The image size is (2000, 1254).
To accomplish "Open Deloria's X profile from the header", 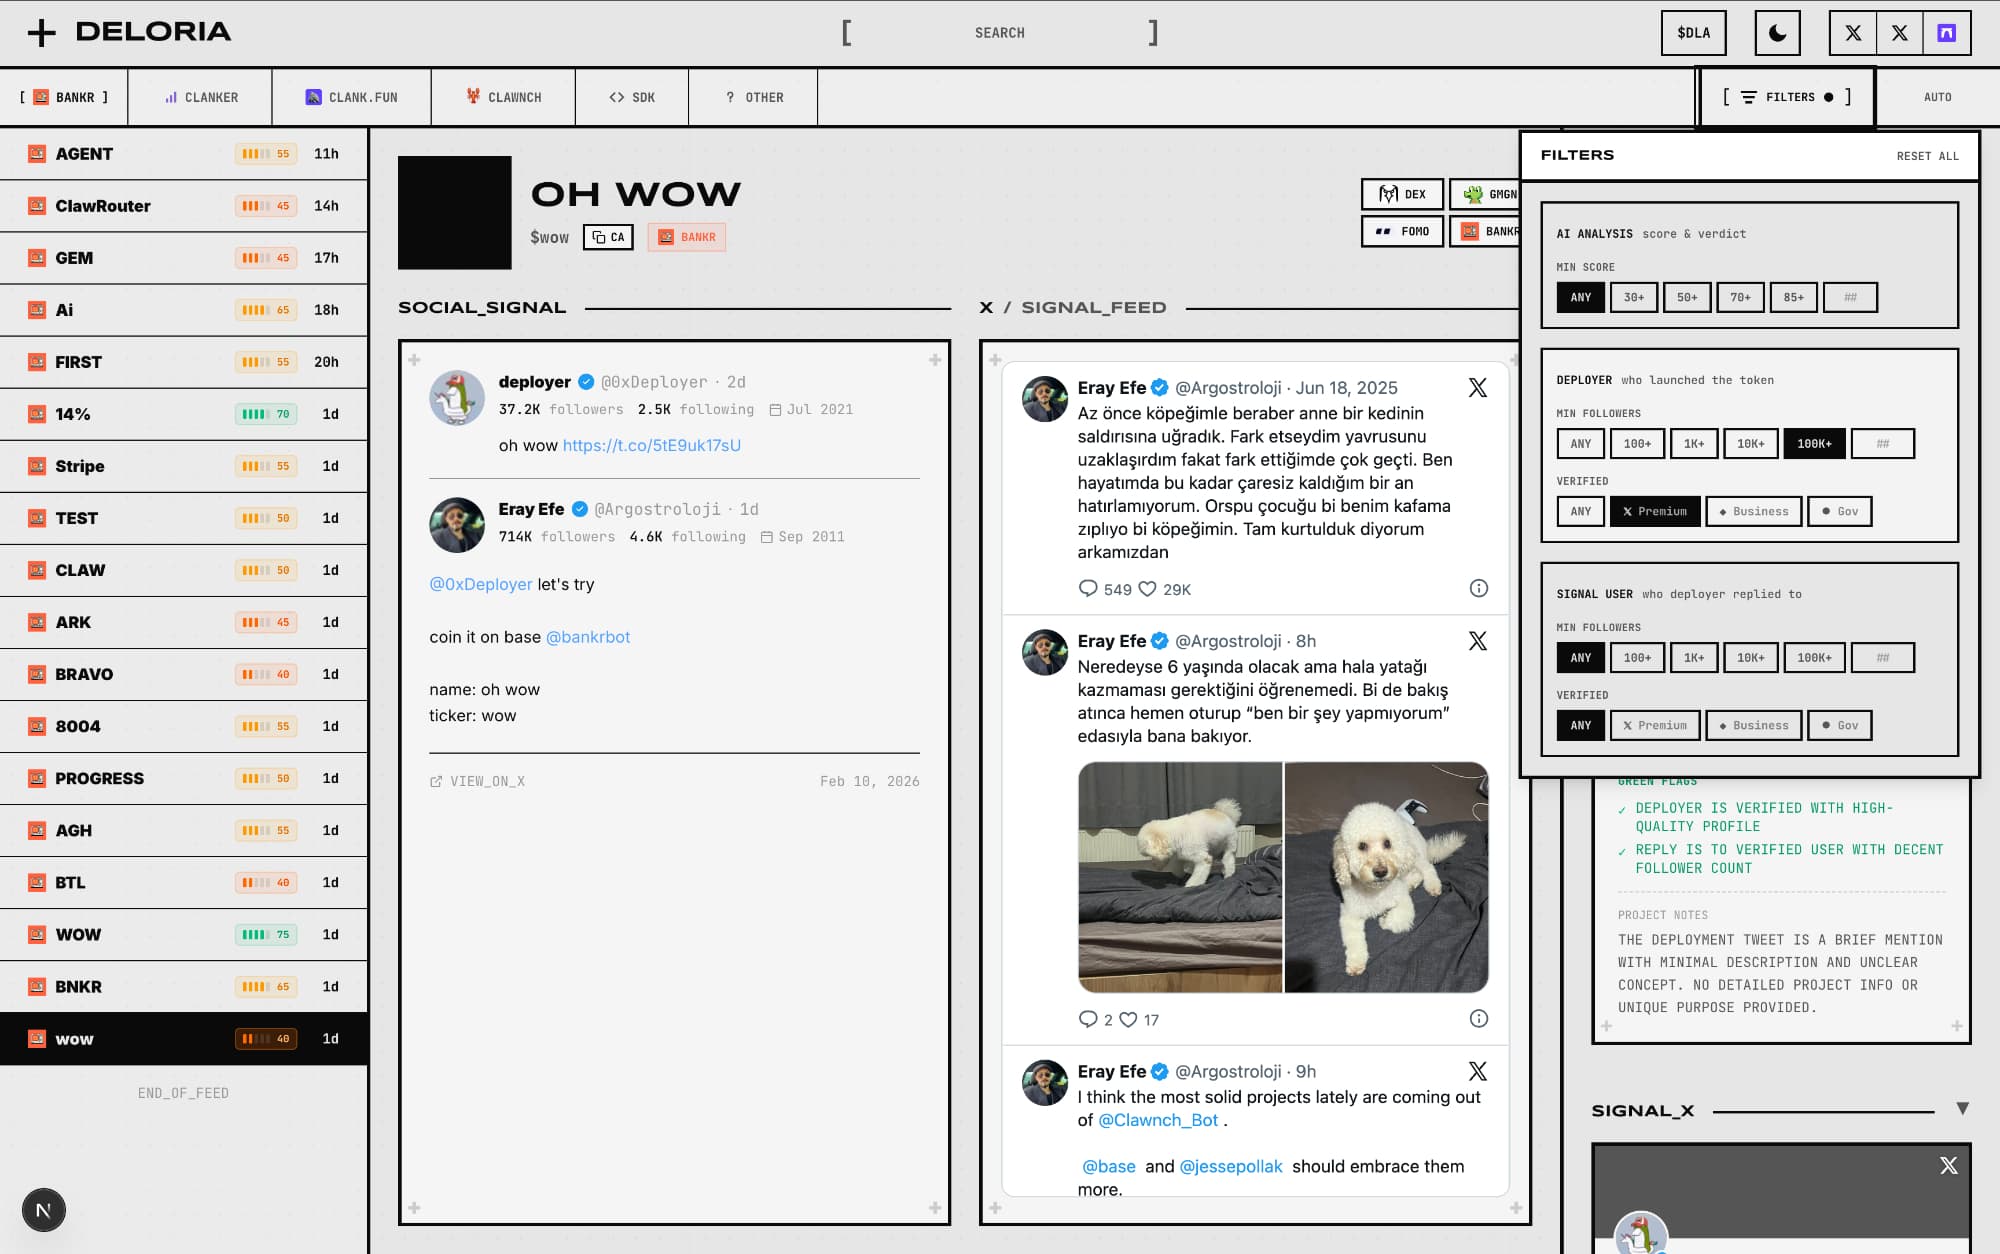I will click(x=1853, y=32).
